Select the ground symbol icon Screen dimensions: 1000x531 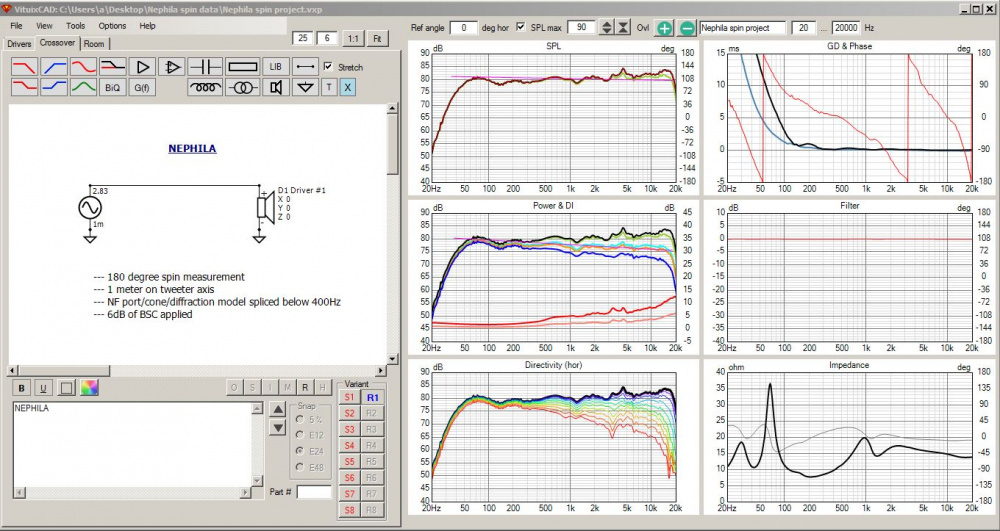pos(305,87)
